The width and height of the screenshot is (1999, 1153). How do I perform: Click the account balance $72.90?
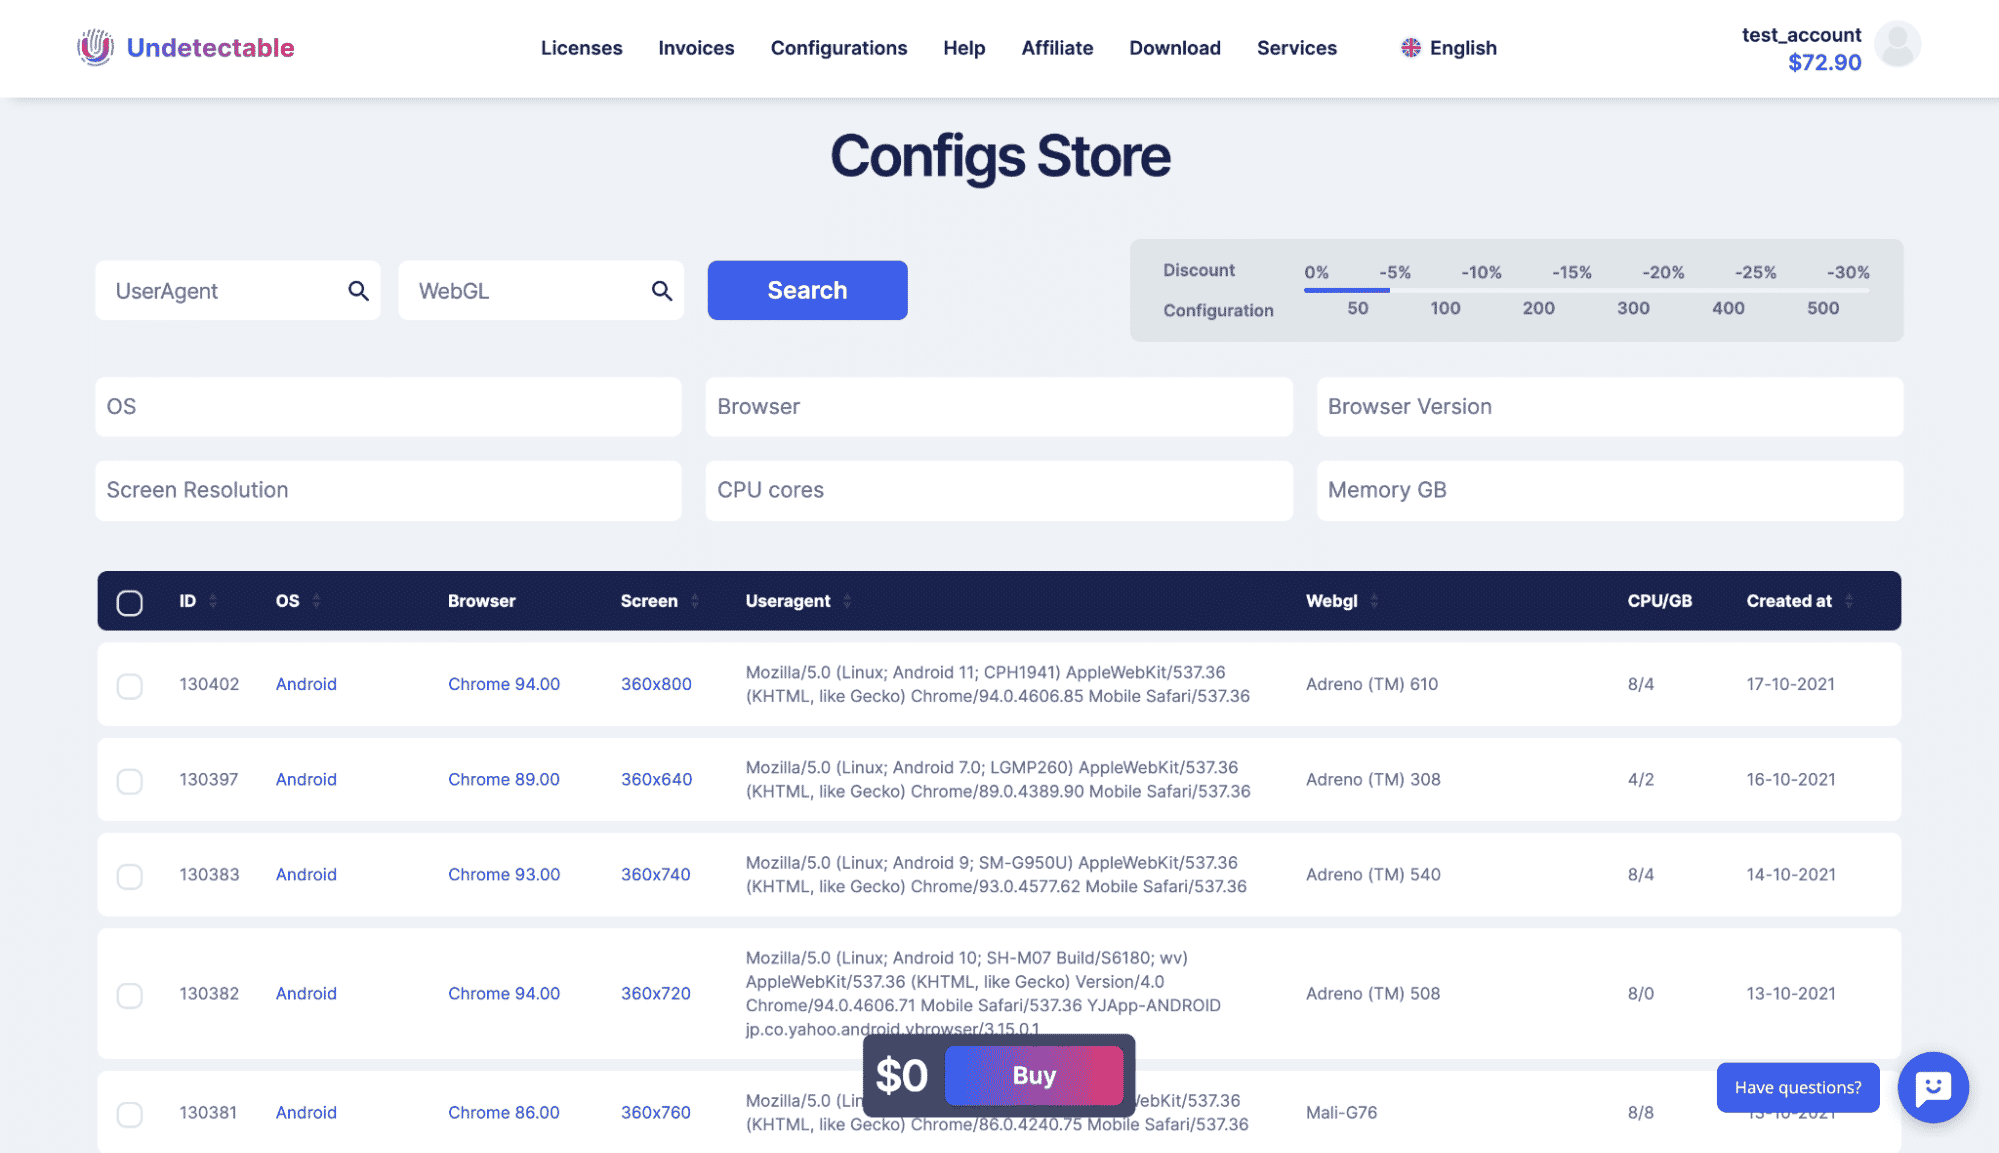[x=1824, y=62]
